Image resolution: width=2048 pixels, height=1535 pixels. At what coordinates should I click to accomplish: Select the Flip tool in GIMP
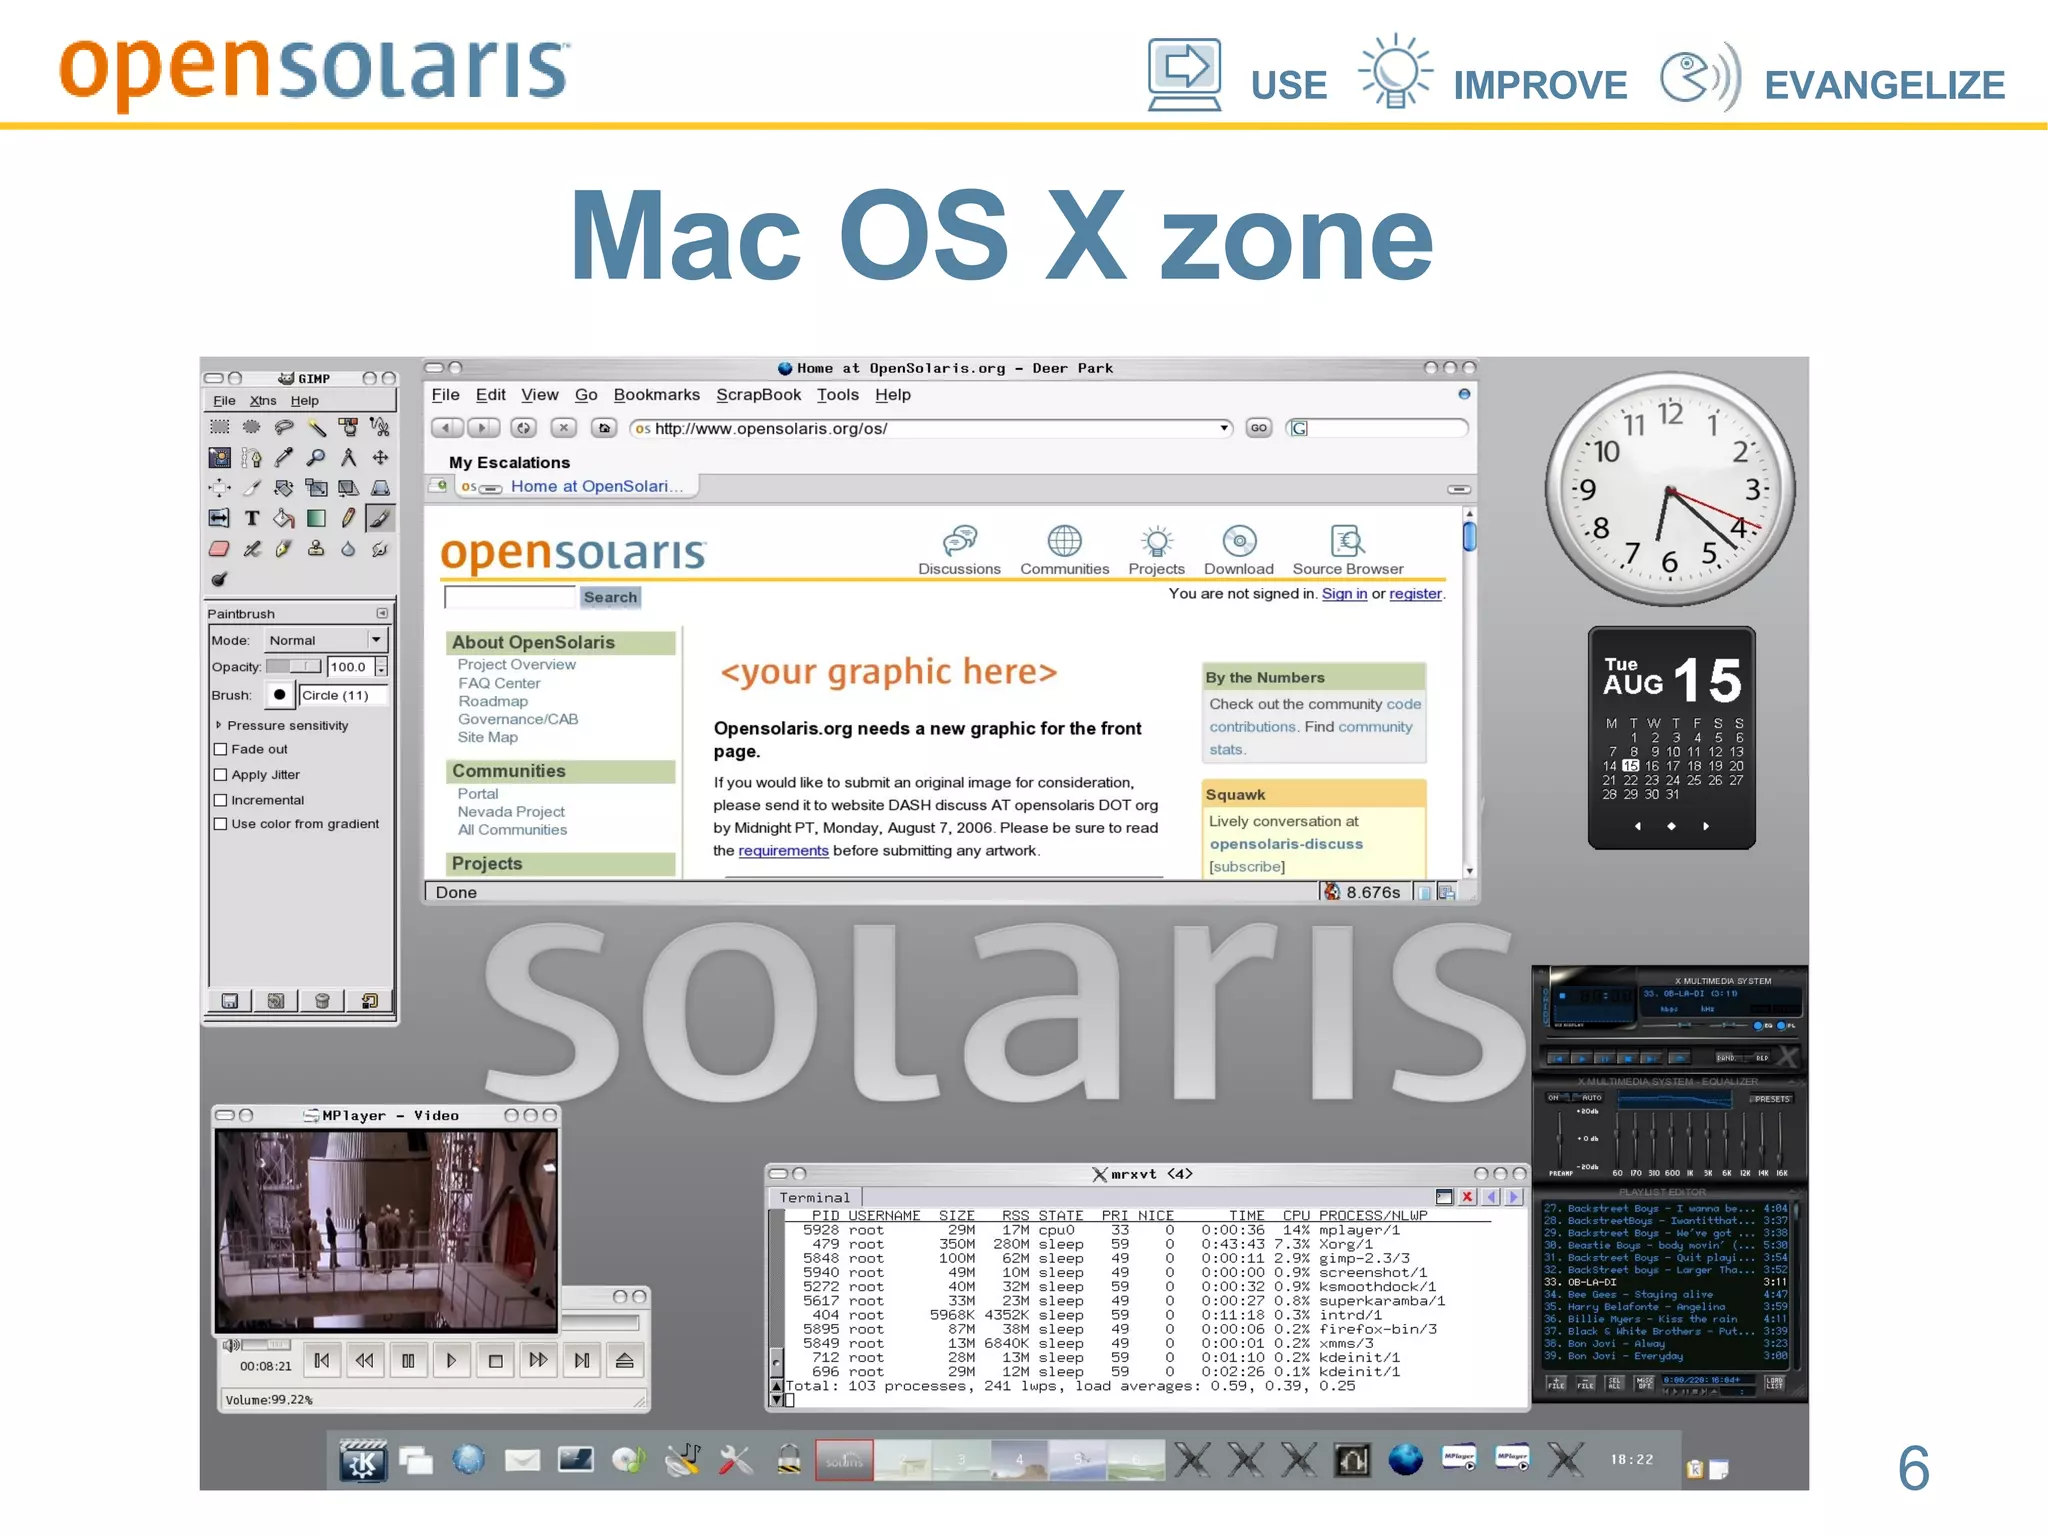coord(219,518)
